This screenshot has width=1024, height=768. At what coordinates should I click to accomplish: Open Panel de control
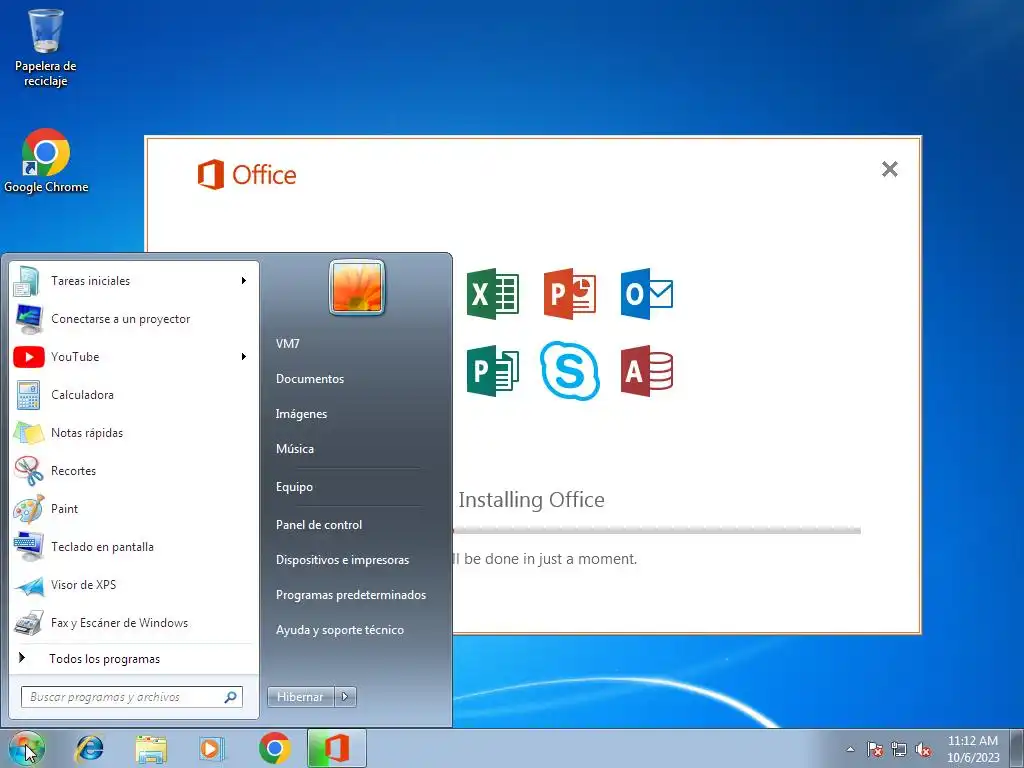[319, 524]
